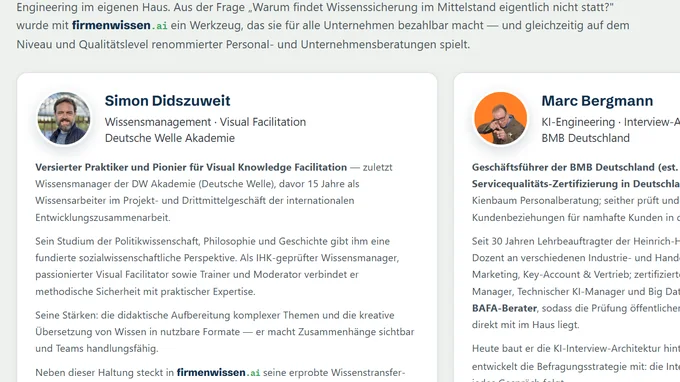Viewport: 680px width, 382px height.
Task: Select the name heading Simon Didszuweit
Action: click(x=167, y=101)
